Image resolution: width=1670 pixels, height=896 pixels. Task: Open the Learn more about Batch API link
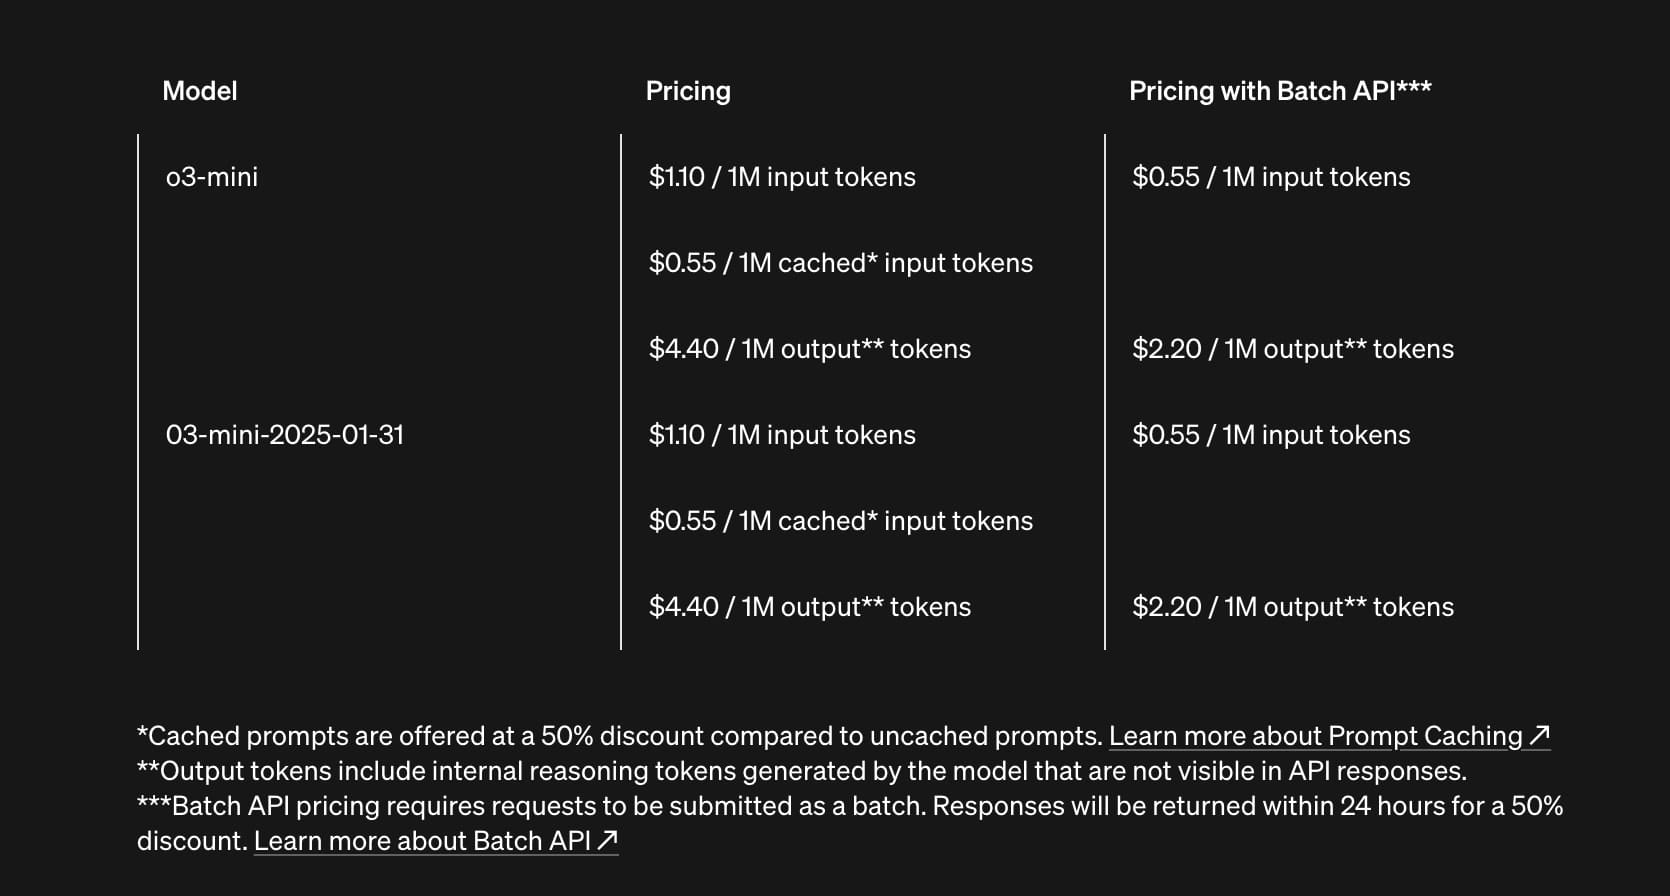click(422, 841)
